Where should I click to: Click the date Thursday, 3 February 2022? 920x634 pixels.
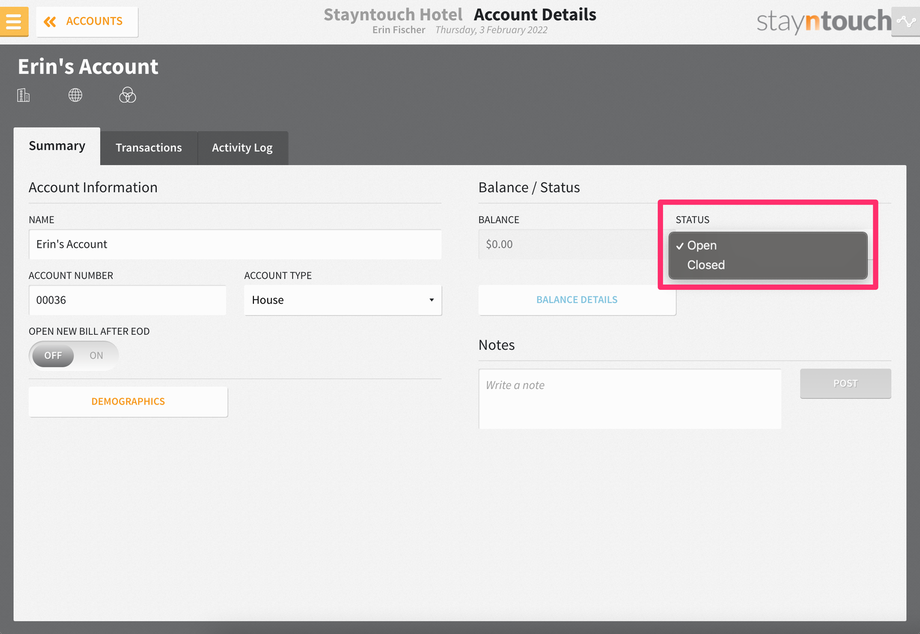491,30
